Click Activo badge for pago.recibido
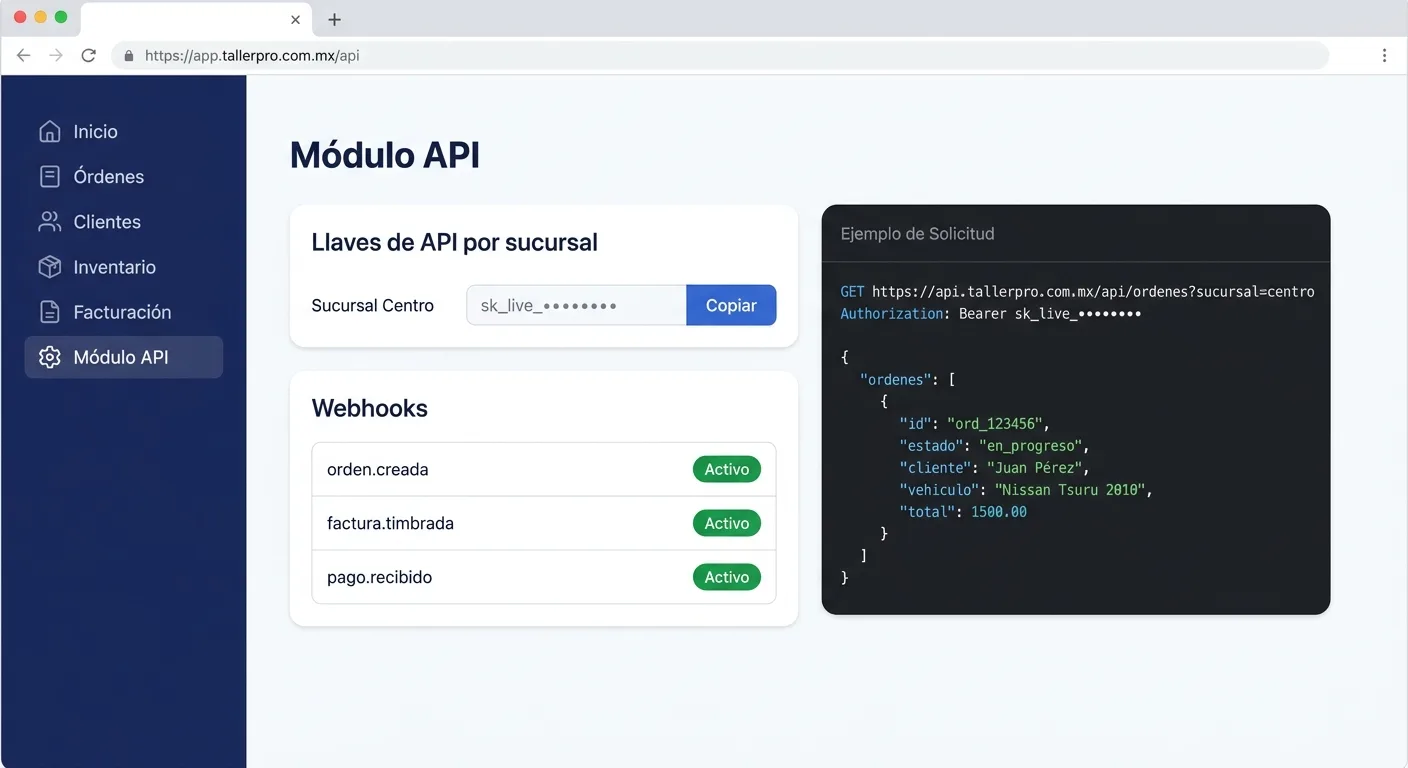Image resolution: width=1408 pixels, height=768 pixels. [x=727, y=577]
